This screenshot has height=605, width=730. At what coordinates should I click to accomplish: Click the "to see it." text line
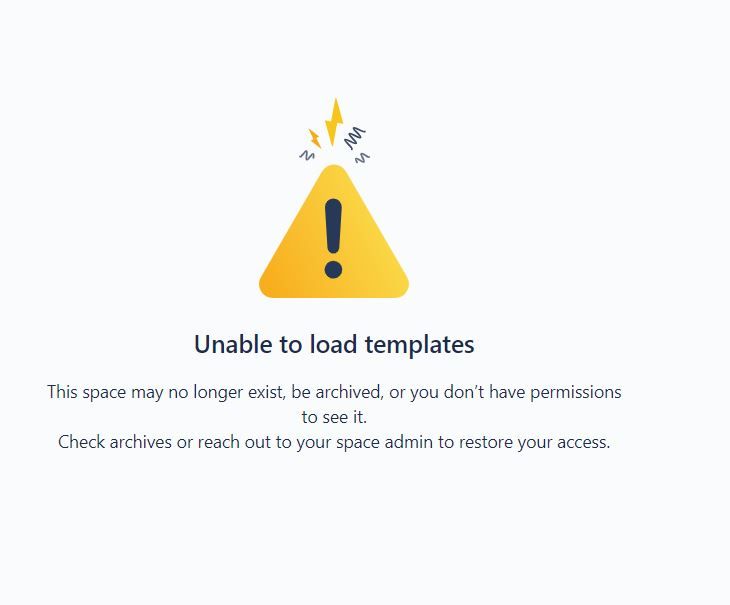pyautogui.click(x=334, y=417)
